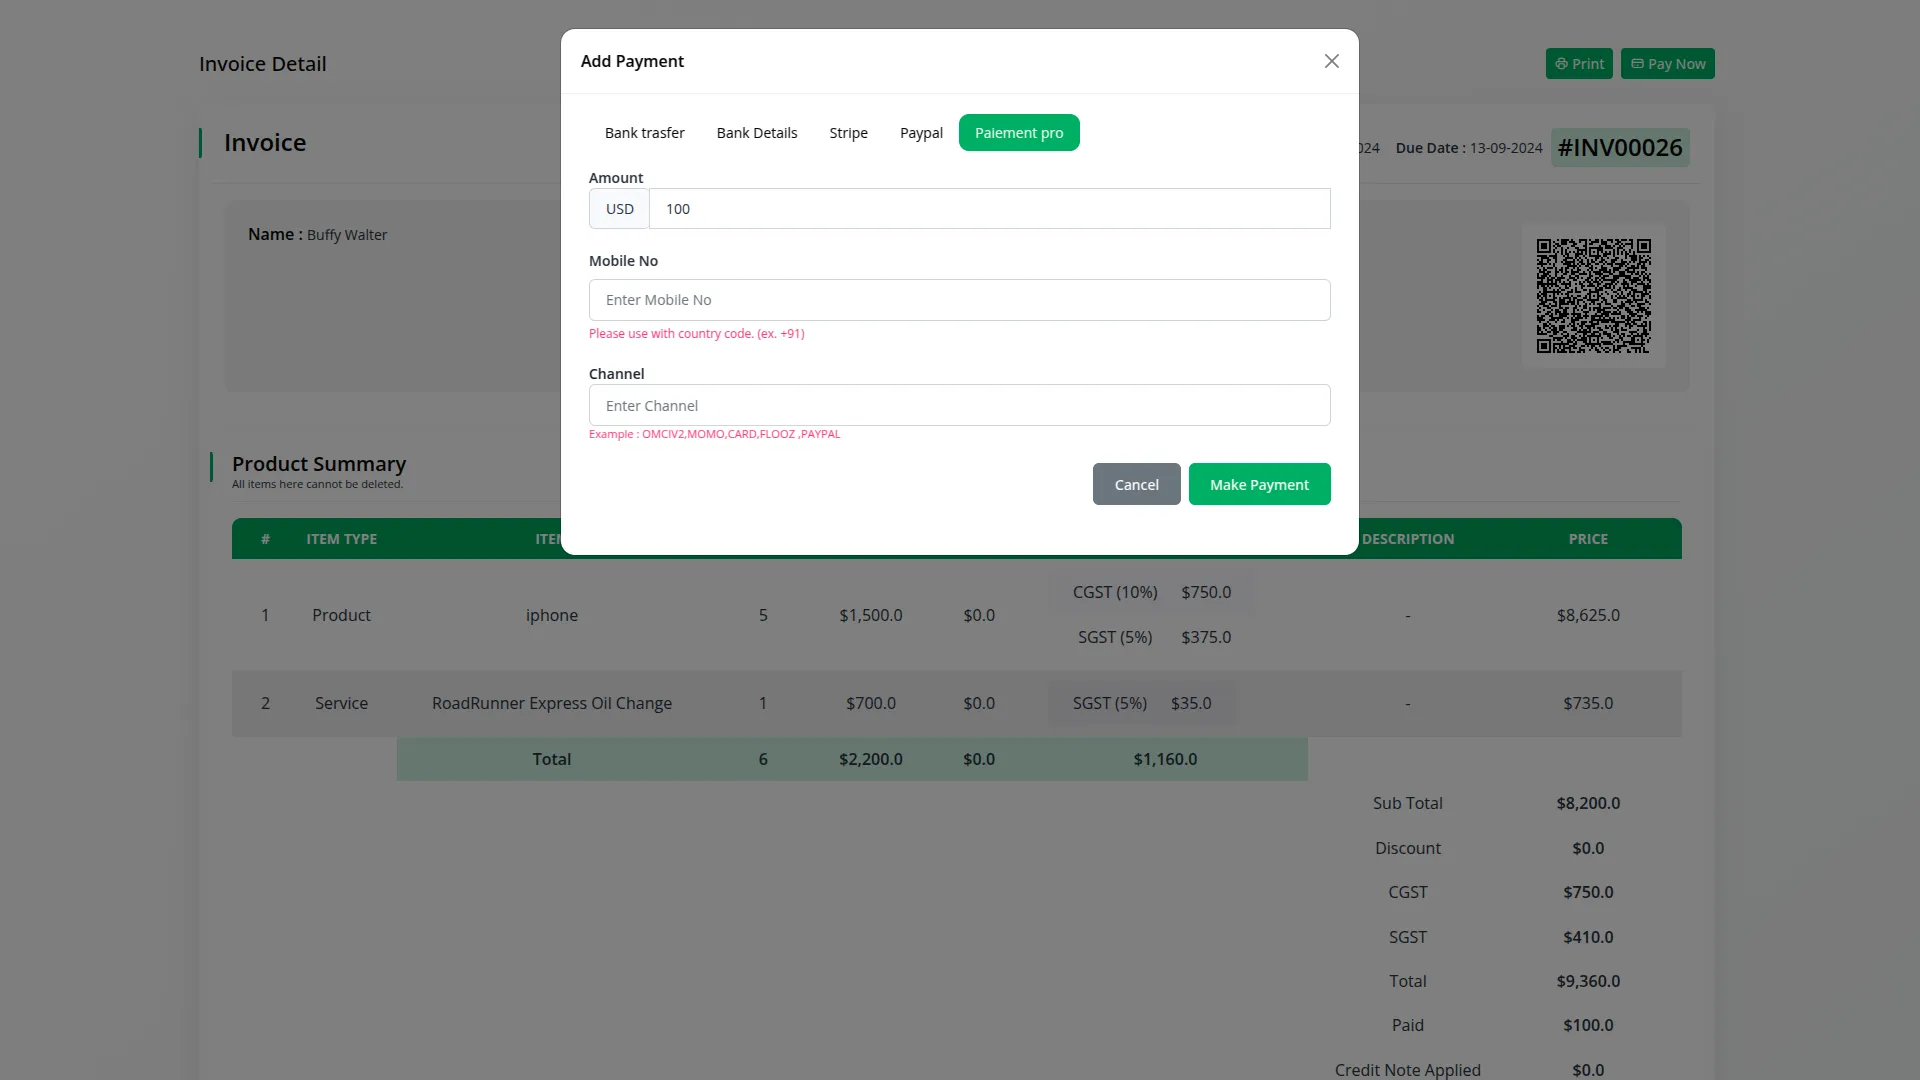Click the Make Payment button

[1259, 484]
